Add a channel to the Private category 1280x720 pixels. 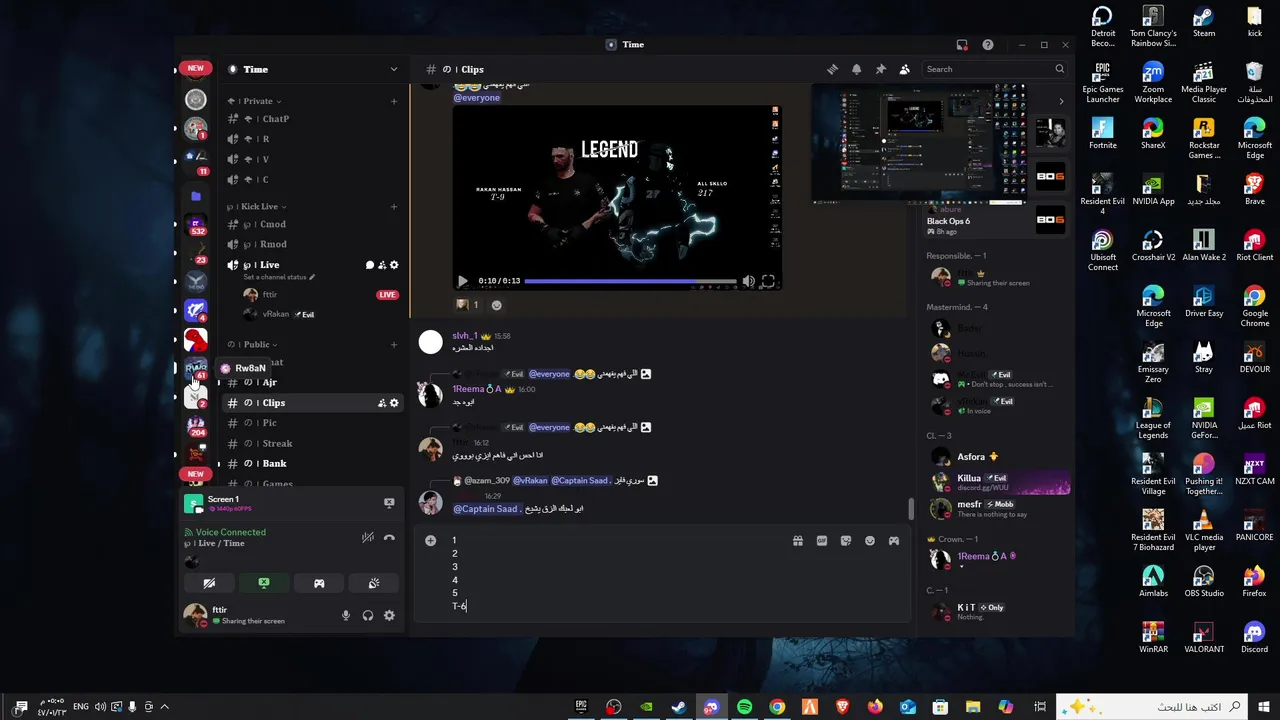pos(394,101)
